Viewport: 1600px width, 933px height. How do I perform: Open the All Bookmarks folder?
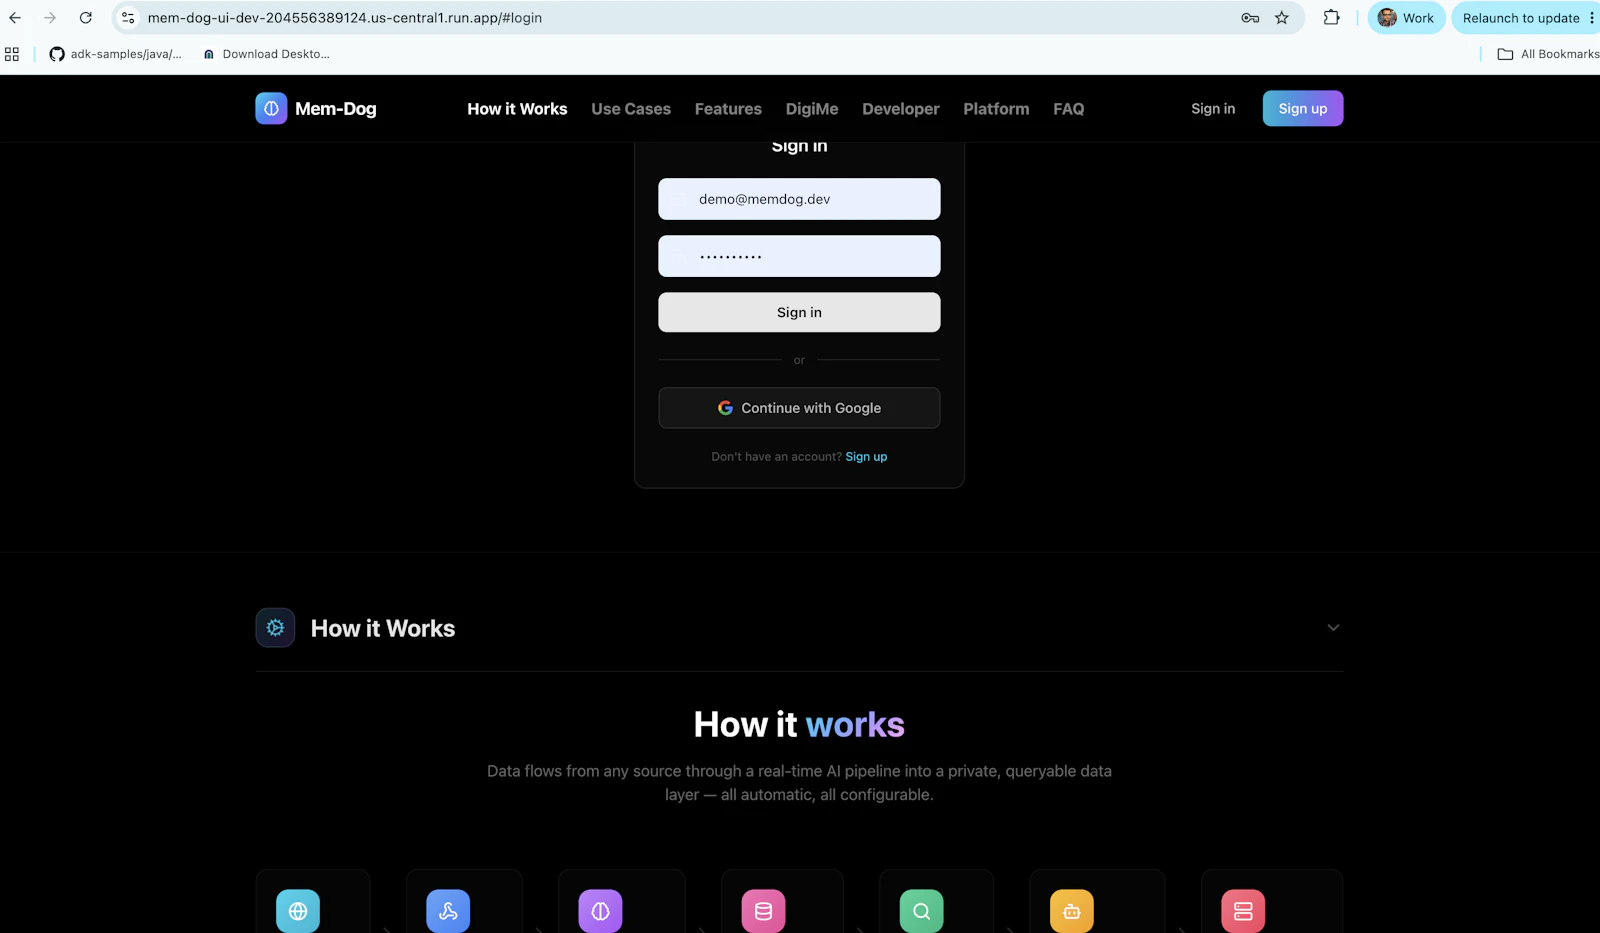1548,54
